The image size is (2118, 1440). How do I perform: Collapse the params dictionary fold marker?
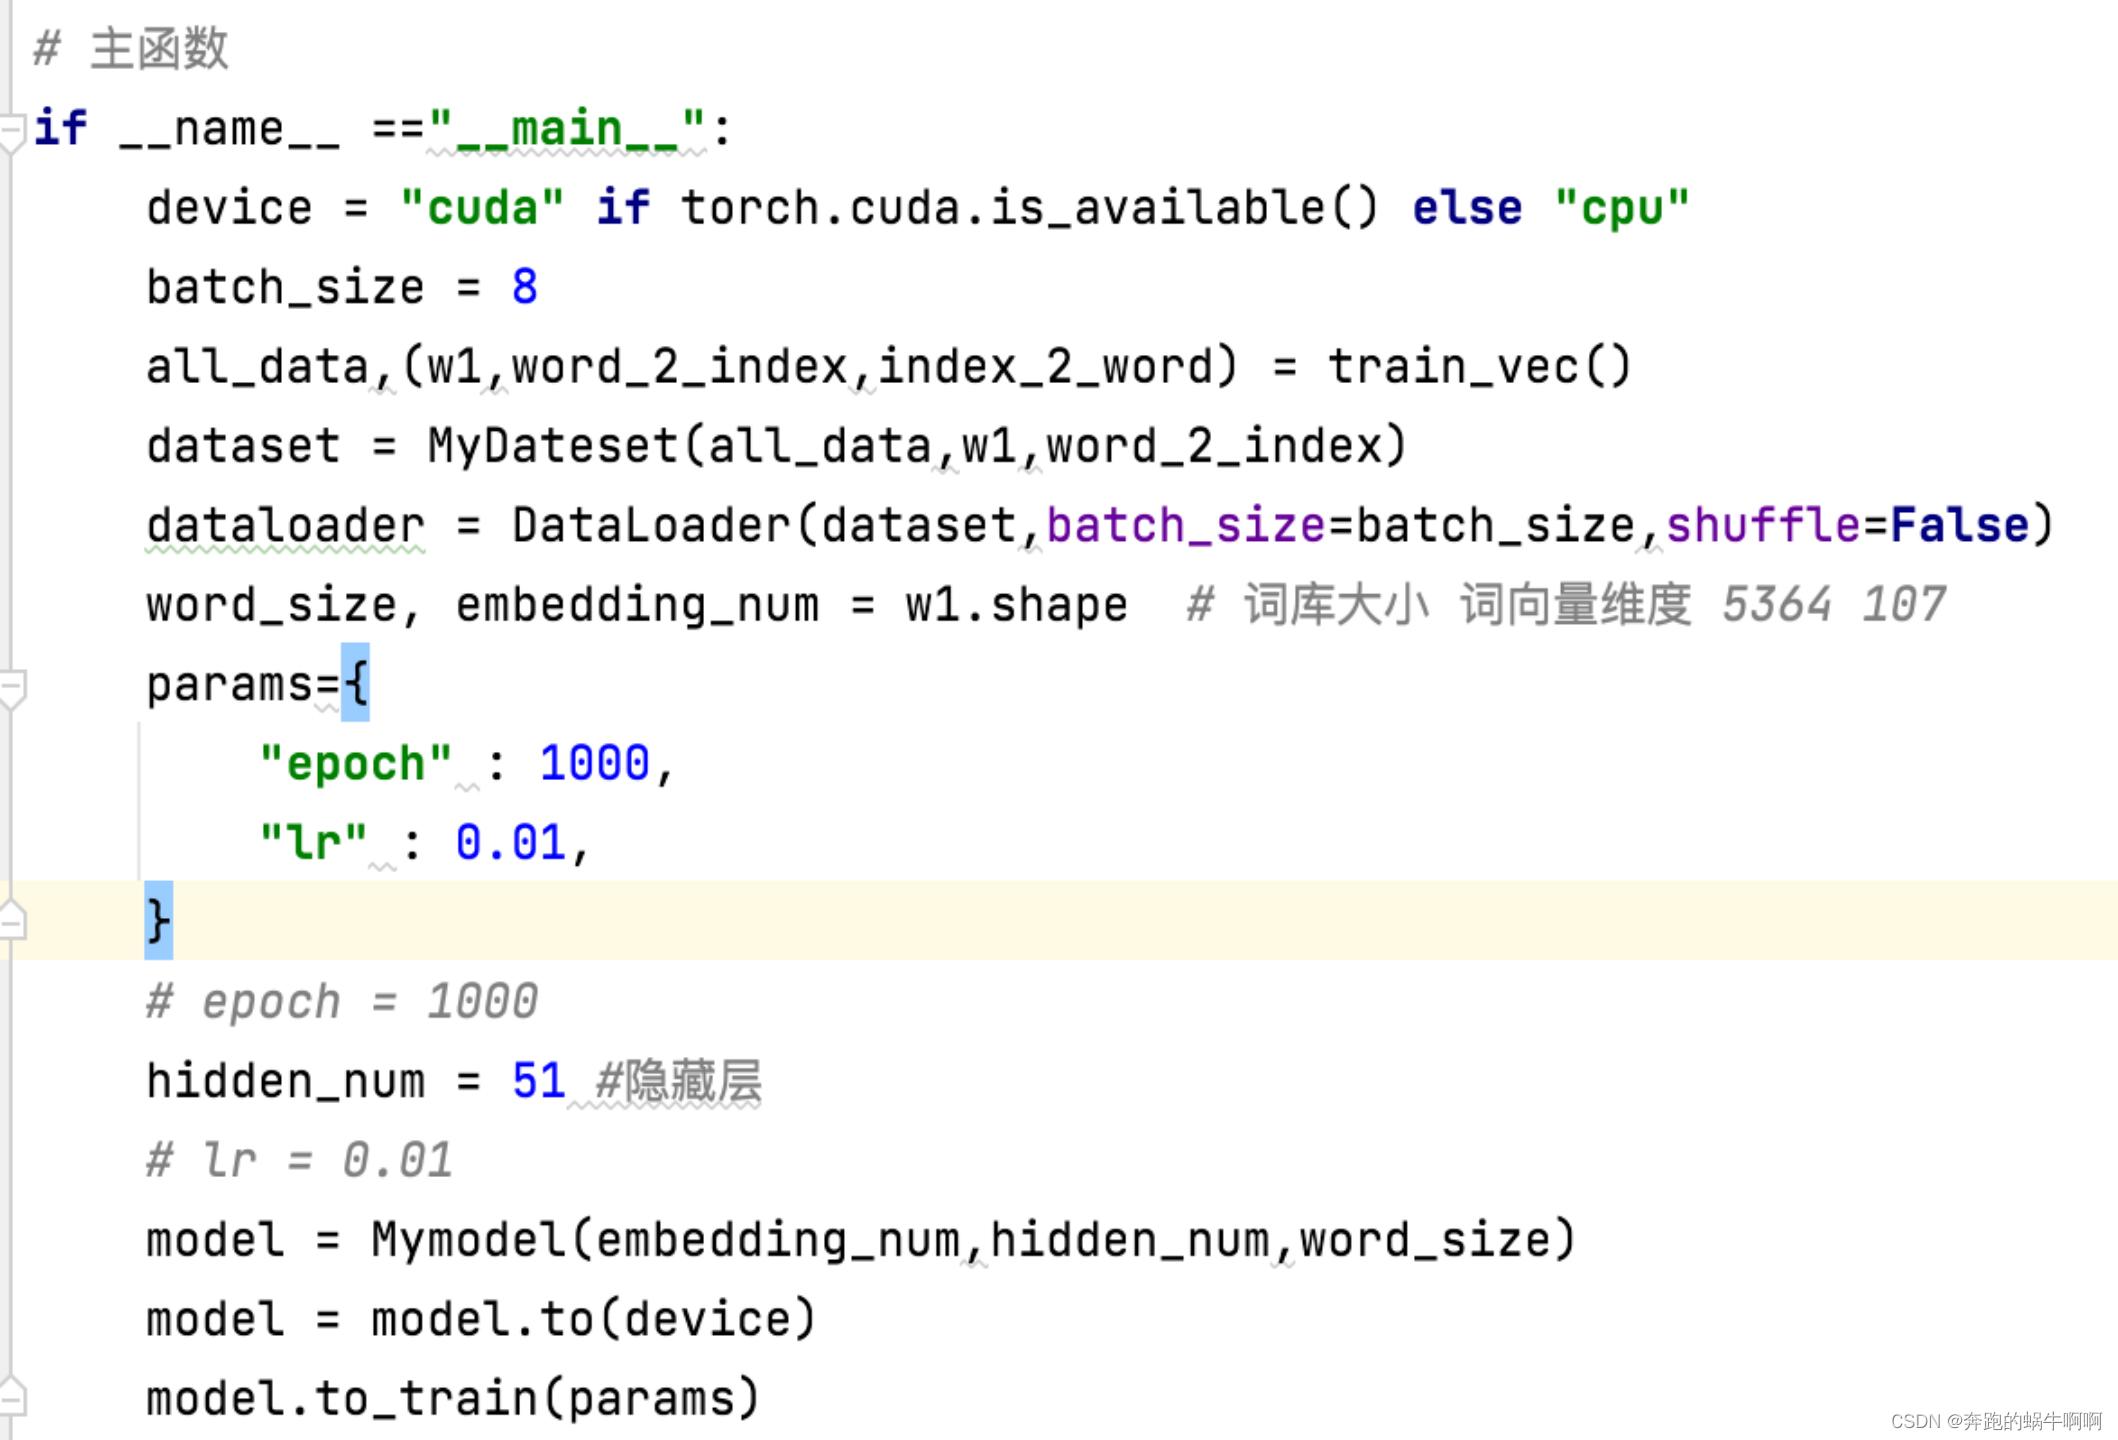pos(12,688)
